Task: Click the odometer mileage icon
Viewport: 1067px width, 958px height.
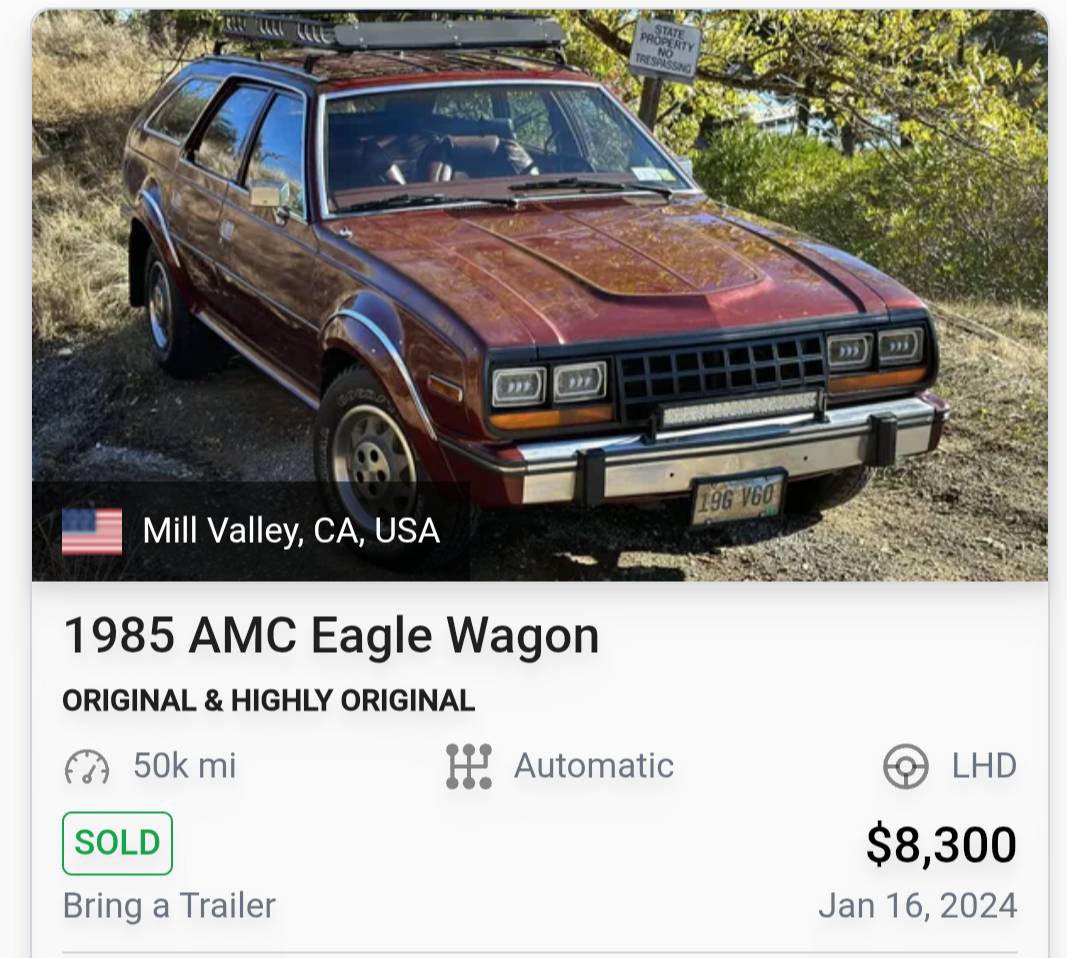Action: (x=87, y=767)
